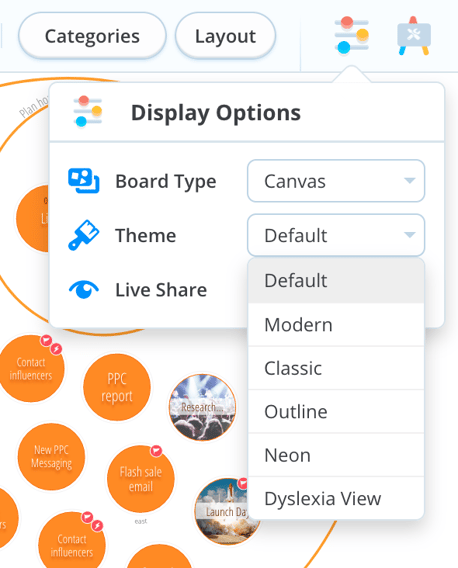Open the Layout button
The height and width of the screenshot is (568, 458).
225,36
